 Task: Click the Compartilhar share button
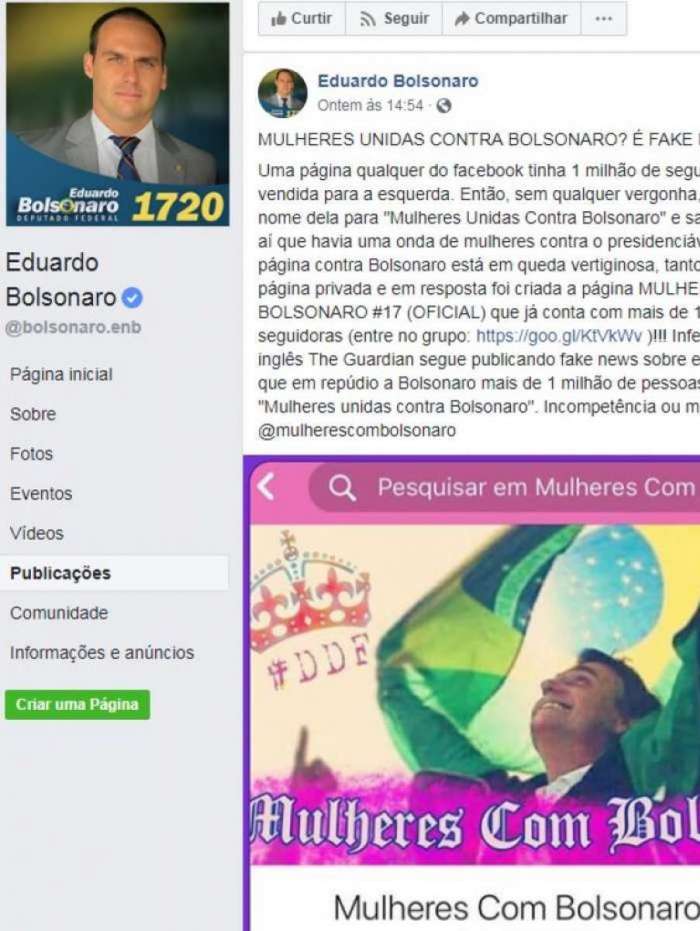[511, 18]
